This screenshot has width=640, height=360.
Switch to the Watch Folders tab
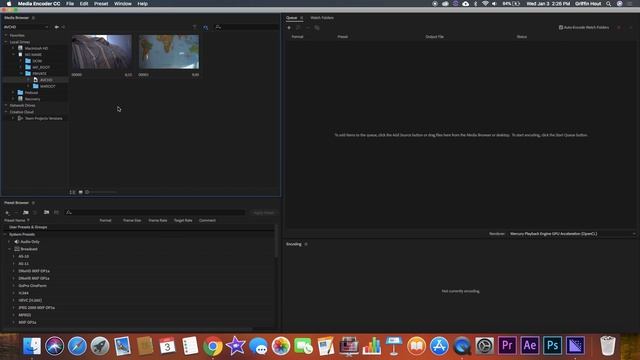[x=322, y=18]
